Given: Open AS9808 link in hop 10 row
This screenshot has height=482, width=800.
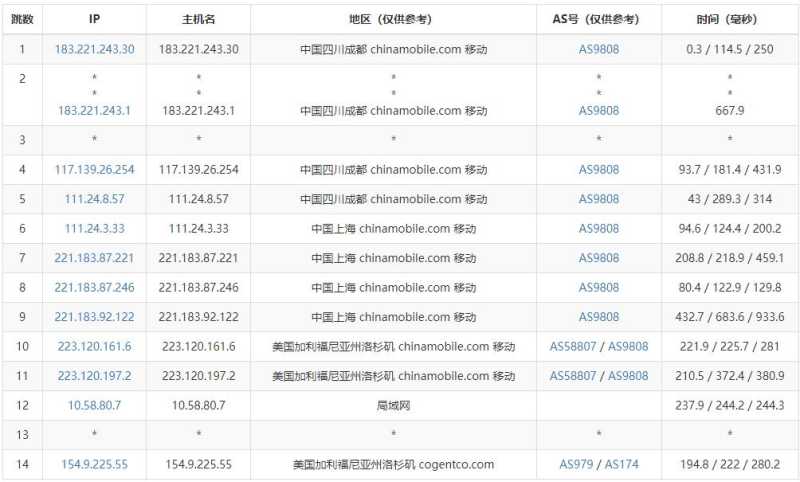Looking at the screenshot, I should (x=628, y=346).
